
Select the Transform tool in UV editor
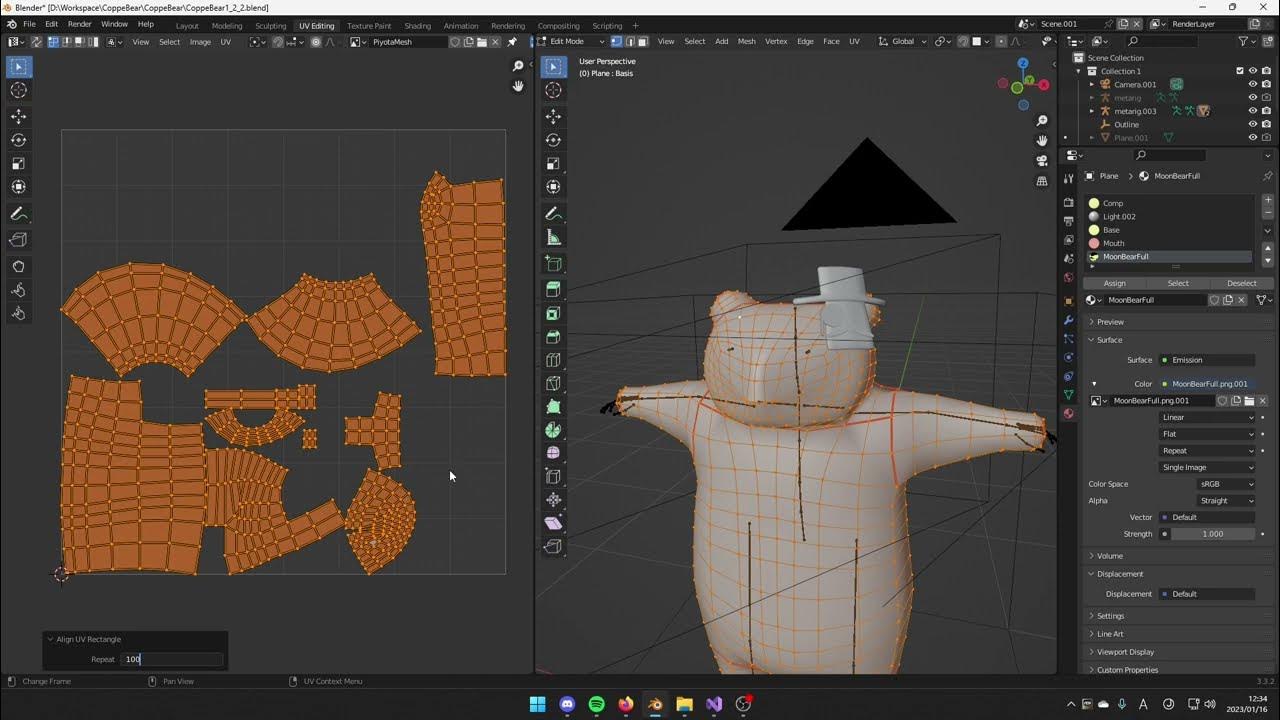[19, 187]
